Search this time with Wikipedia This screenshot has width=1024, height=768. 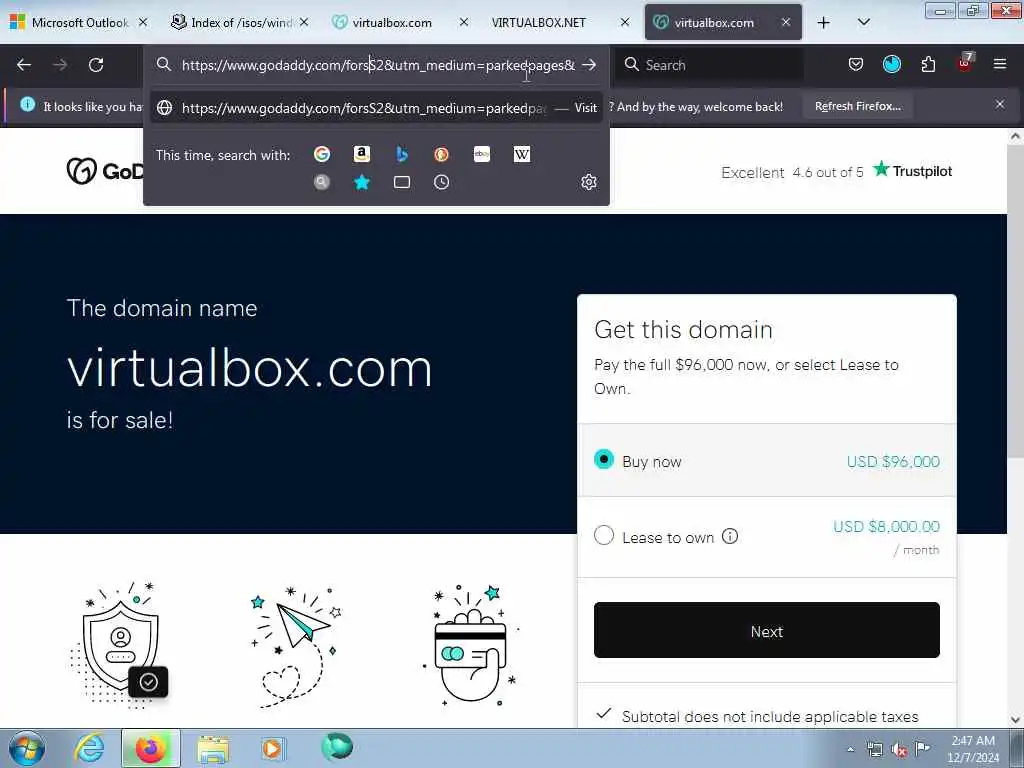point(522,154)
